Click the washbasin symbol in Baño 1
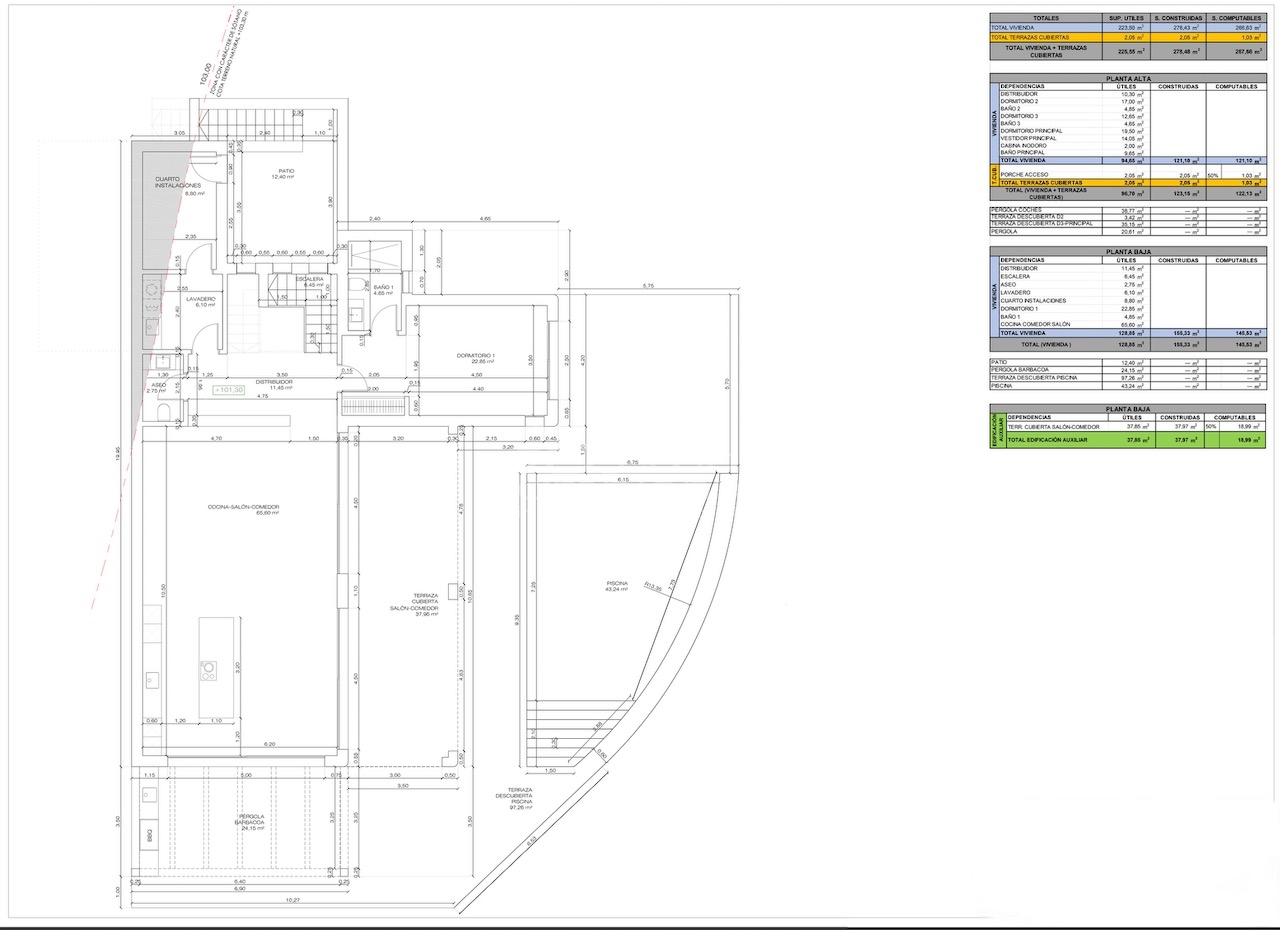Image resolution: width=1280 pixels, height=930 pixels. point(355,315)
